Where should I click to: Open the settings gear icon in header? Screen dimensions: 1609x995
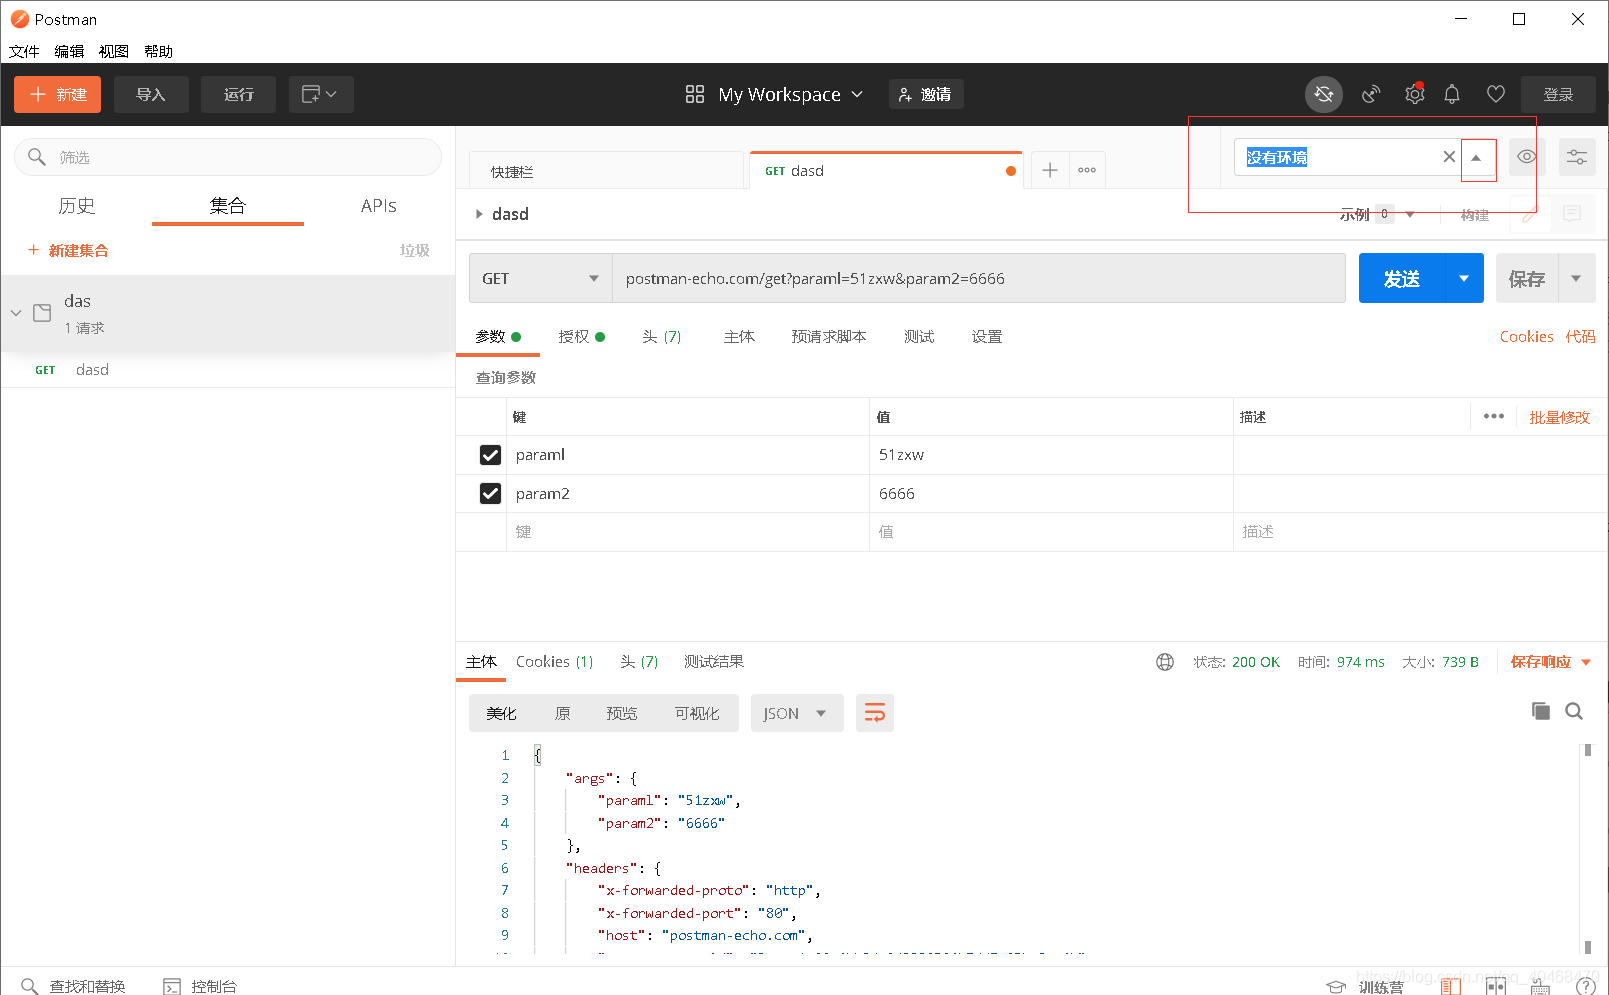tap(1414, 94)
